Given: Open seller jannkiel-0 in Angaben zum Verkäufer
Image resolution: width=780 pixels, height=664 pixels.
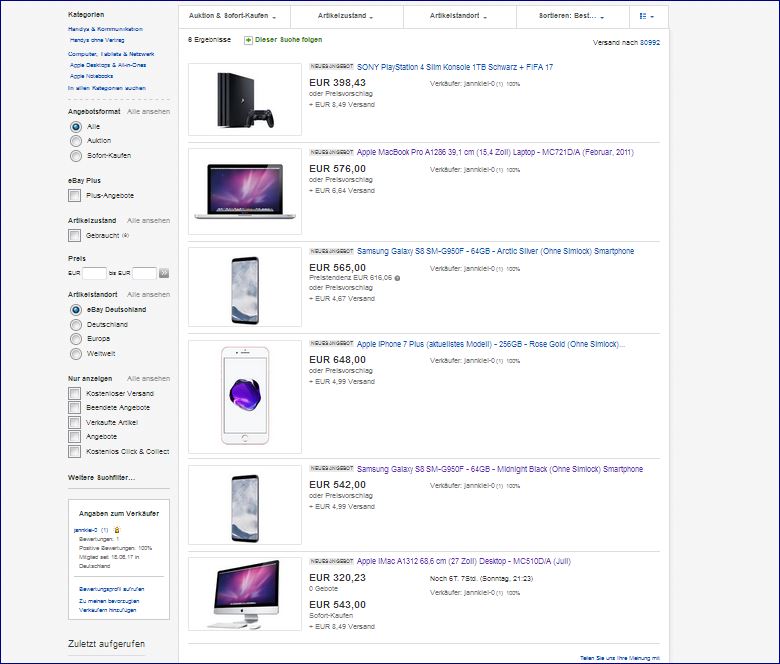Looking at the screenshot, I should (x=86, y=530).
